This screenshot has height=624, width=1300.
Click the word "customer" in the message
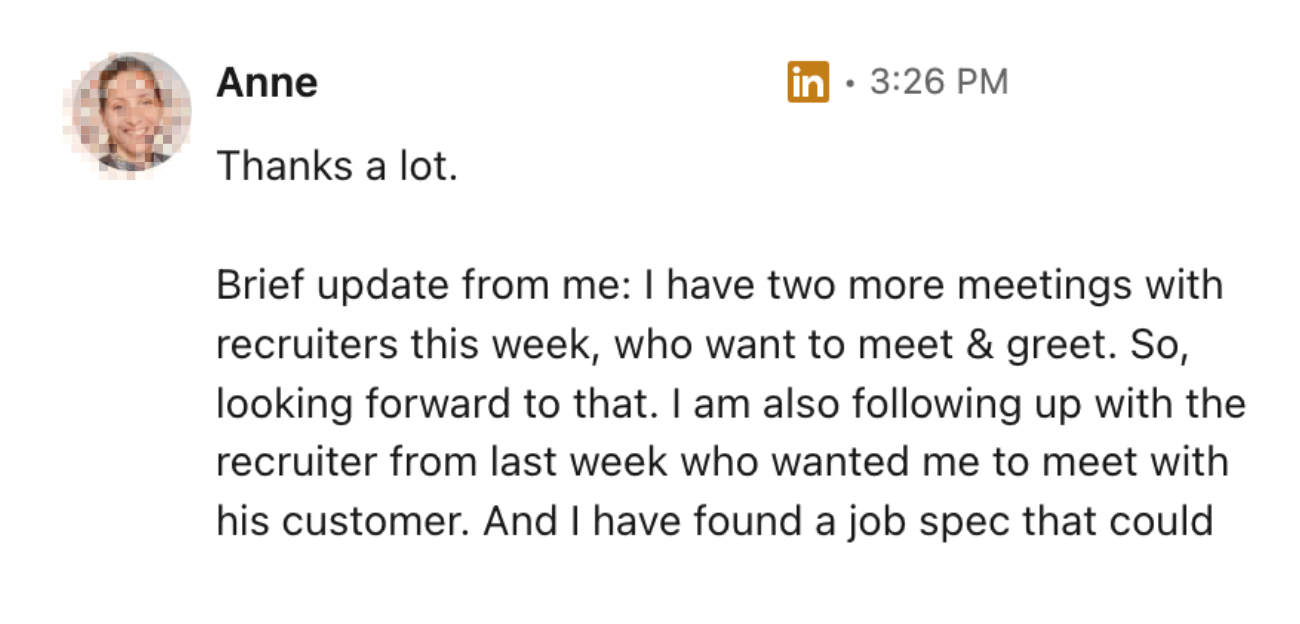370,522
